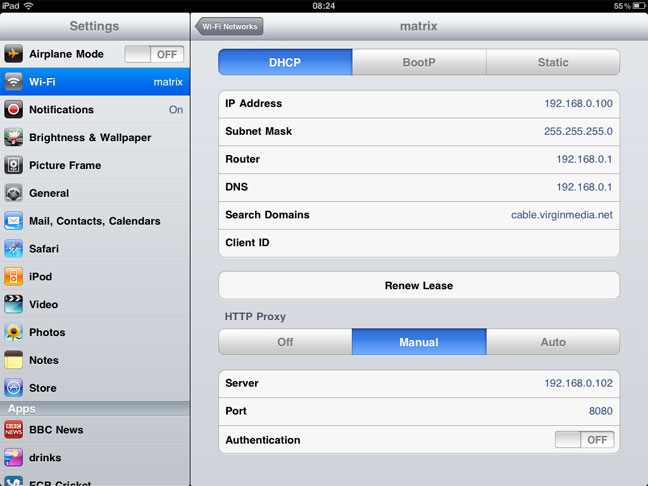
Task: Set HTTP Proxy to Manual
Action: (x=419, y=342)
